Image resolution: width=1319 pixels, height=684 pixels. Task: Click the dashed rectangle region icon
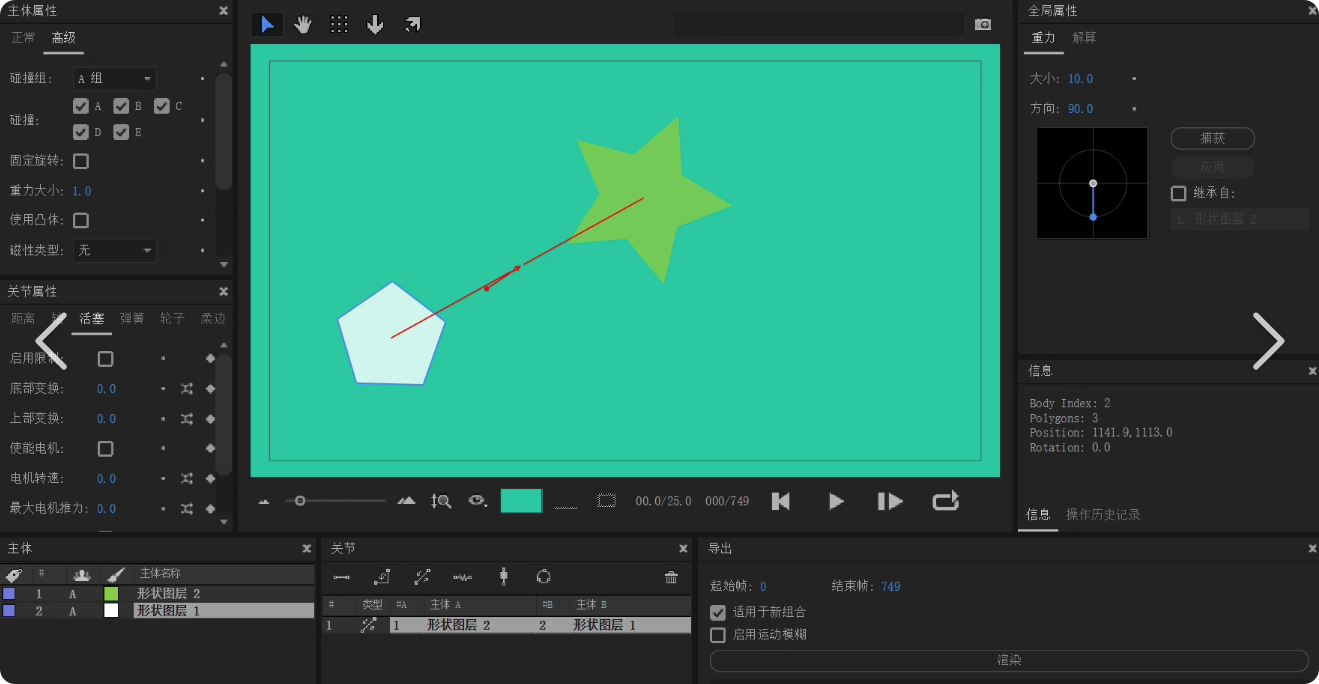pos(607,500)
